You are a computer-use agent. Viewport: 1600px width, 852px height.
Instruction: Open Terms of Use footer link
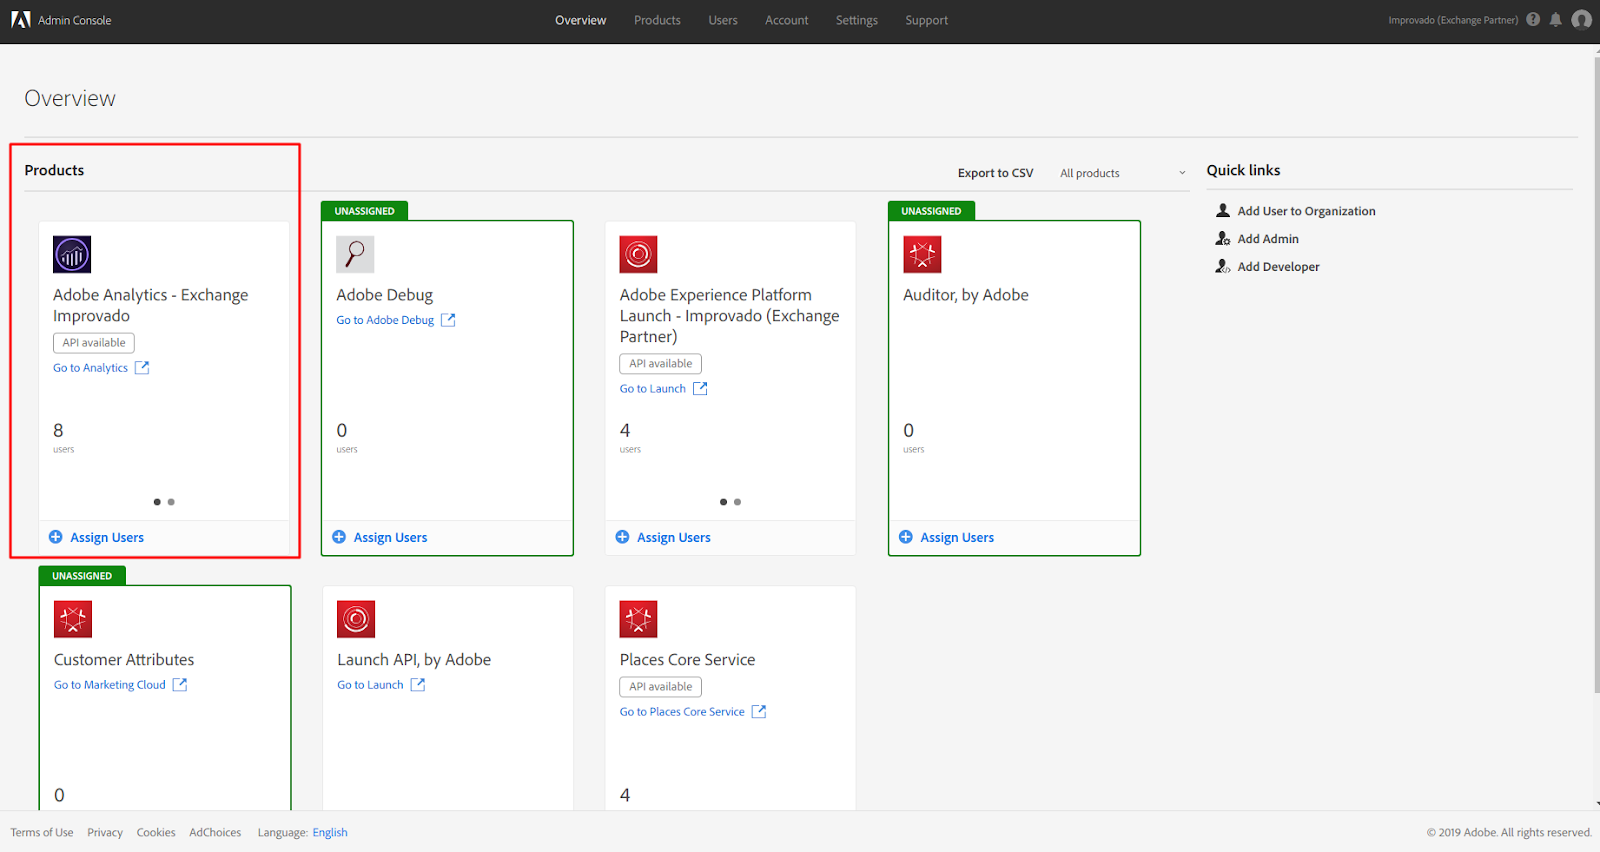point(42,832)
